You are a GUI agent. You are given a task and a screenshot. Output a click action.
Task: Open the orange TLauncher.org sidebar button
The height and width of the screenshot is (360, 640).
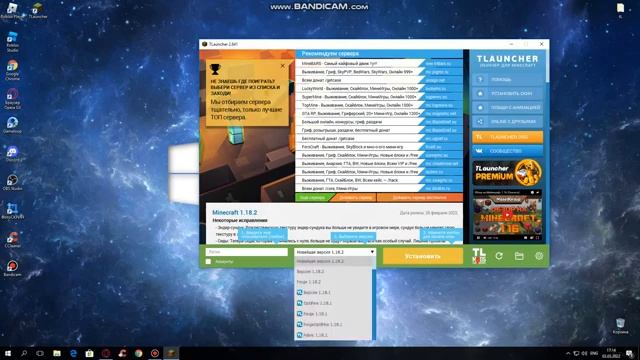pos(507,137)
